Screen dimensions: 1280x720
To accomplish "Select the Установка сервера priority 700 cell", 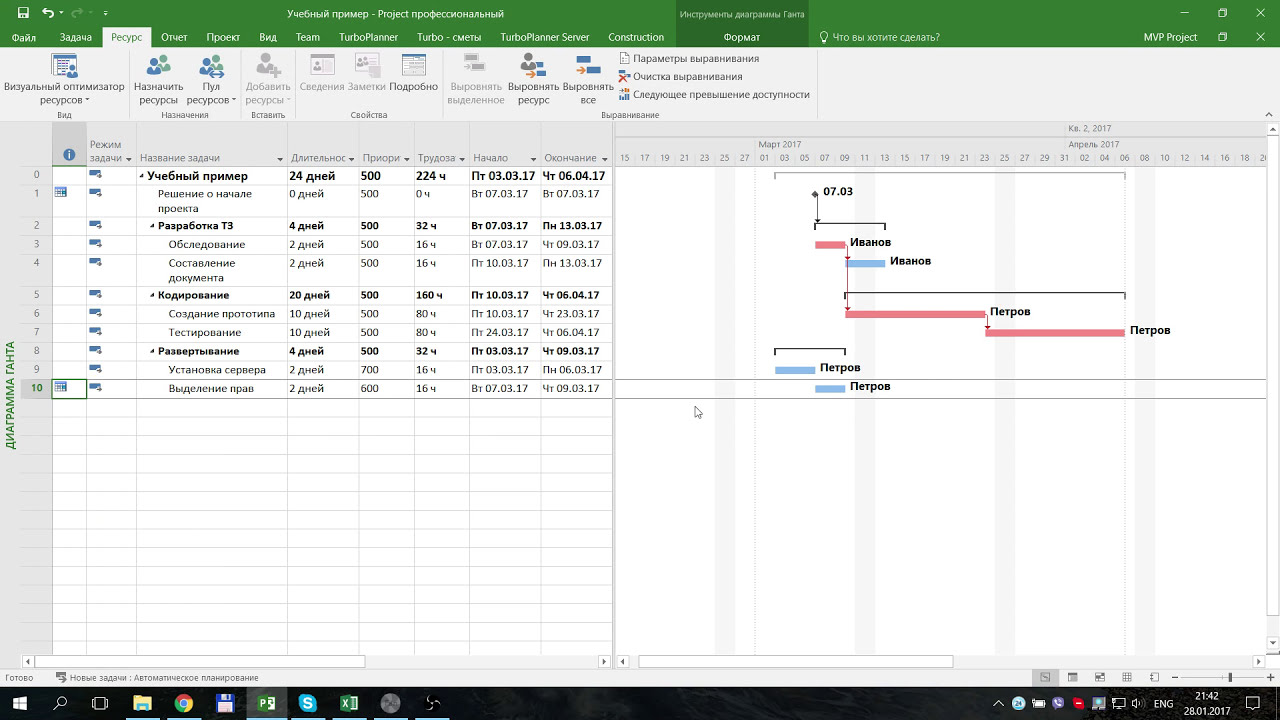I will click(x=386, y=370).
